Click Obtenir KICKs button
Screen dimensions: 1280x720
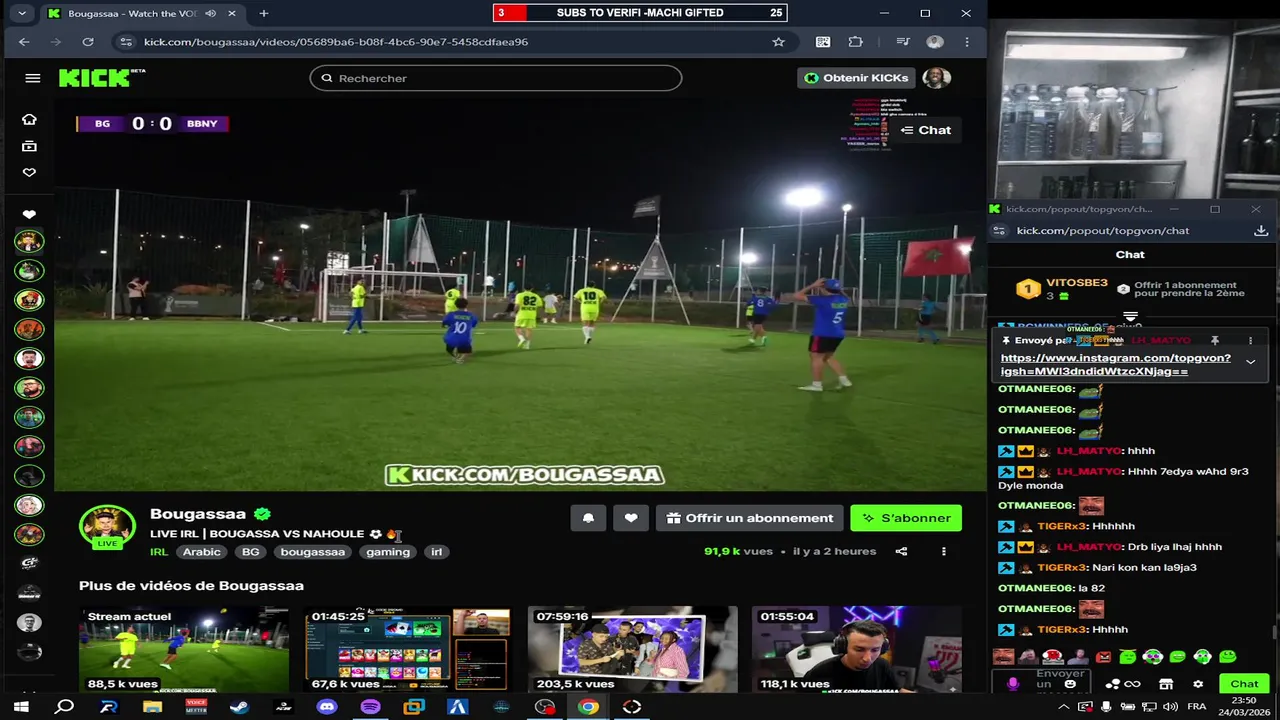pyautogui.click(x=856, y=78)
